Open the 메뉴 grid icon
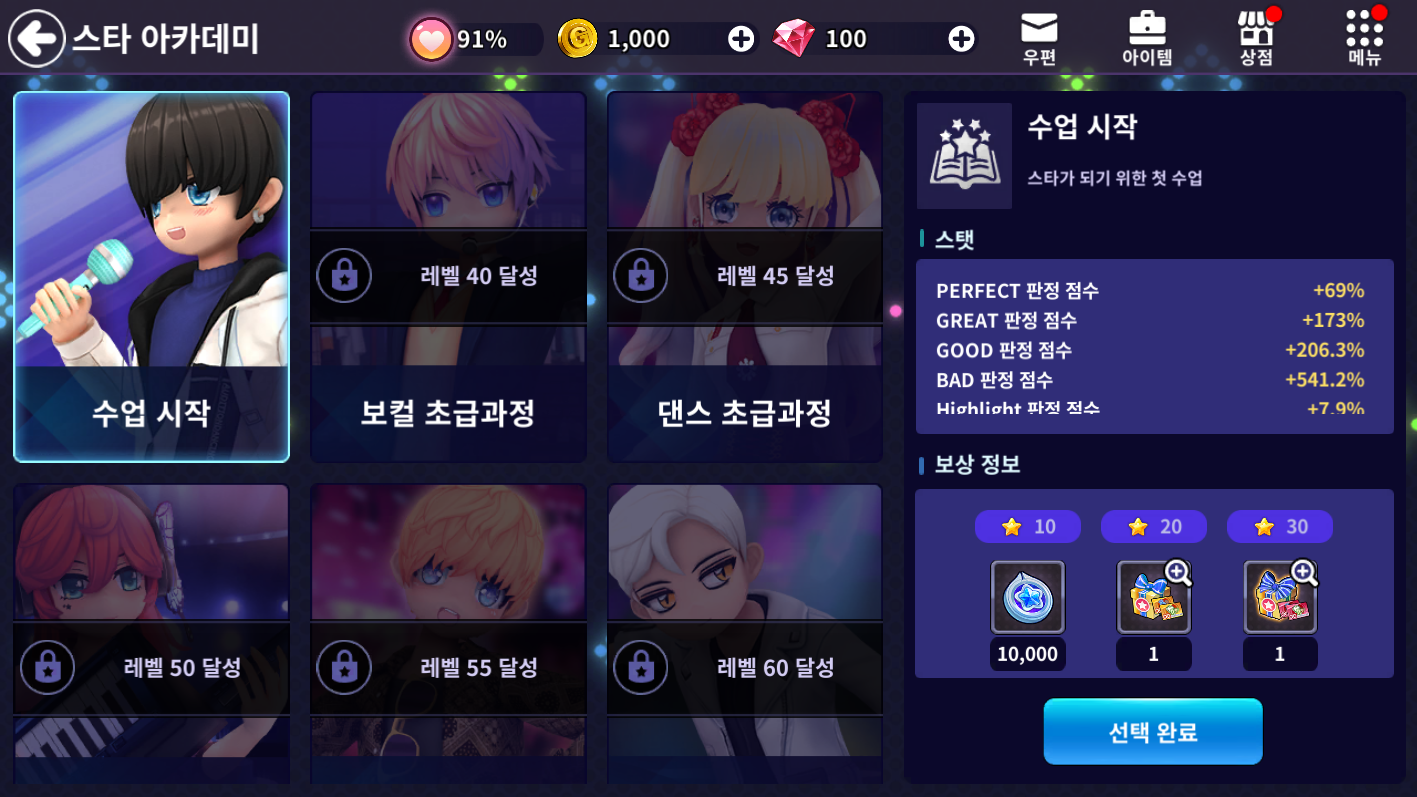This screenshot has height=797, width=1417. pos(1365,38)
